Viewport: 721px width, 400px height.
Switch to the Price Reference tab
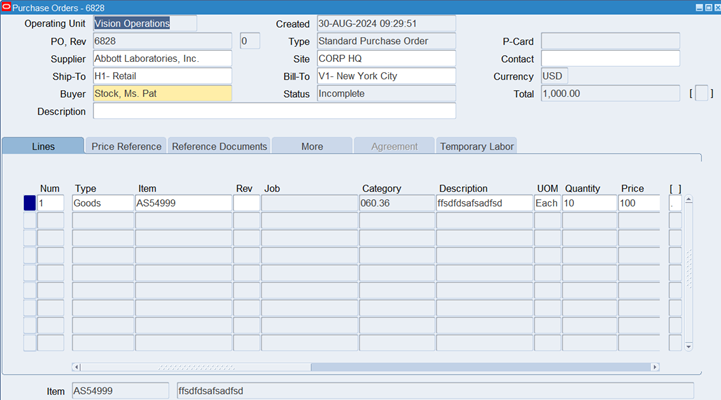(x=126, y=146)
